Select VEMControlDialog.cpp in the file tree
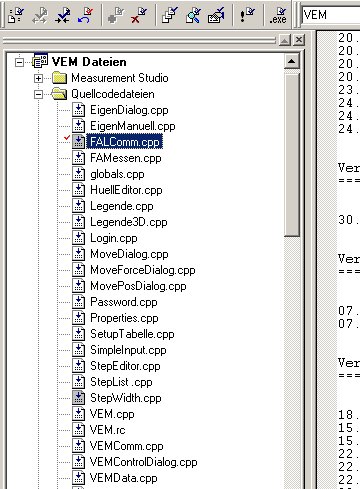The width and height of the screenshot is (360, 489). point(144,462)
